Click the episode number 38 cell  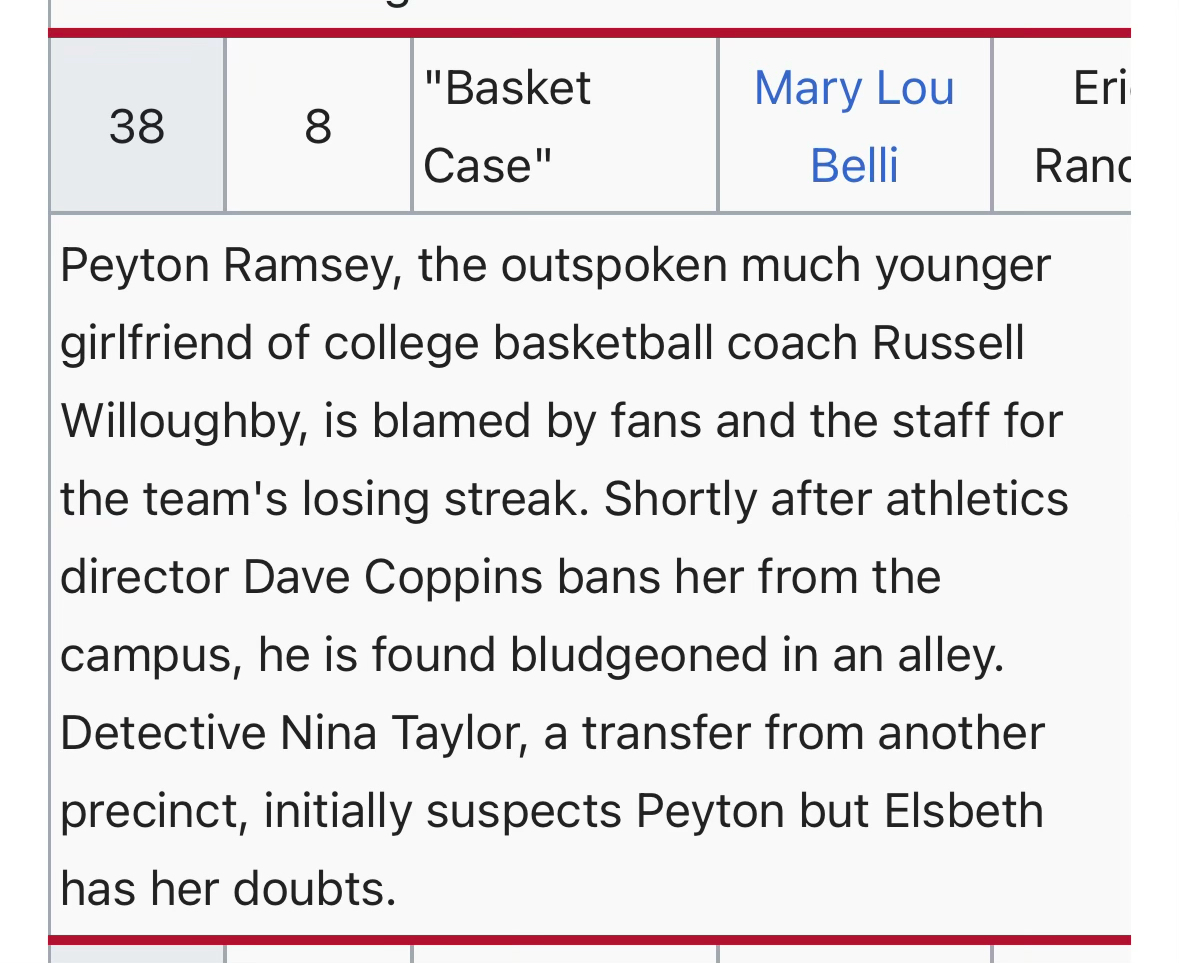pyautogui.click(x=137, y=127)
